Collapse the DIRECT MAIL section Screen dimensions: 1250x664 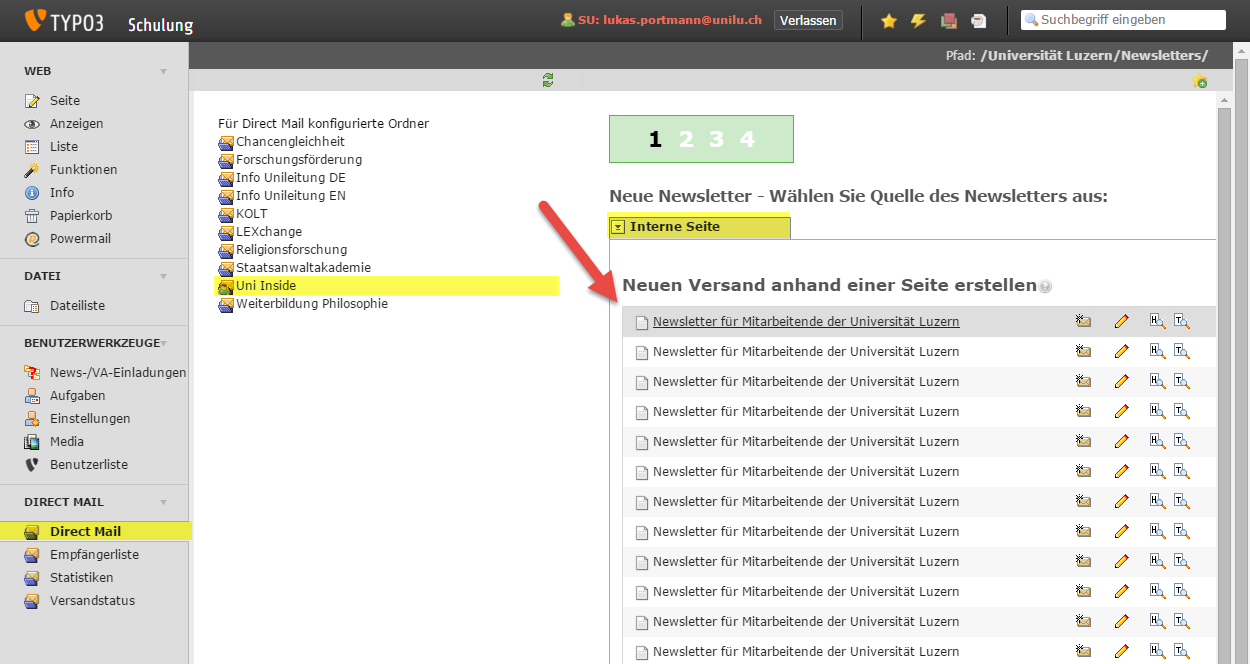[x=164, y=502]
